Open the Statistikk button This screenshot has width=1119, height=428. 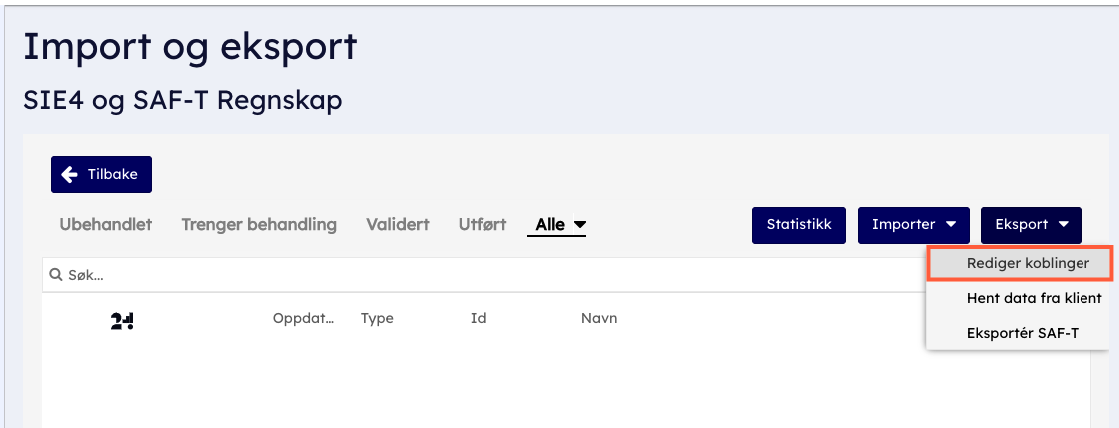pyautogui.click(x=799, y=225)
